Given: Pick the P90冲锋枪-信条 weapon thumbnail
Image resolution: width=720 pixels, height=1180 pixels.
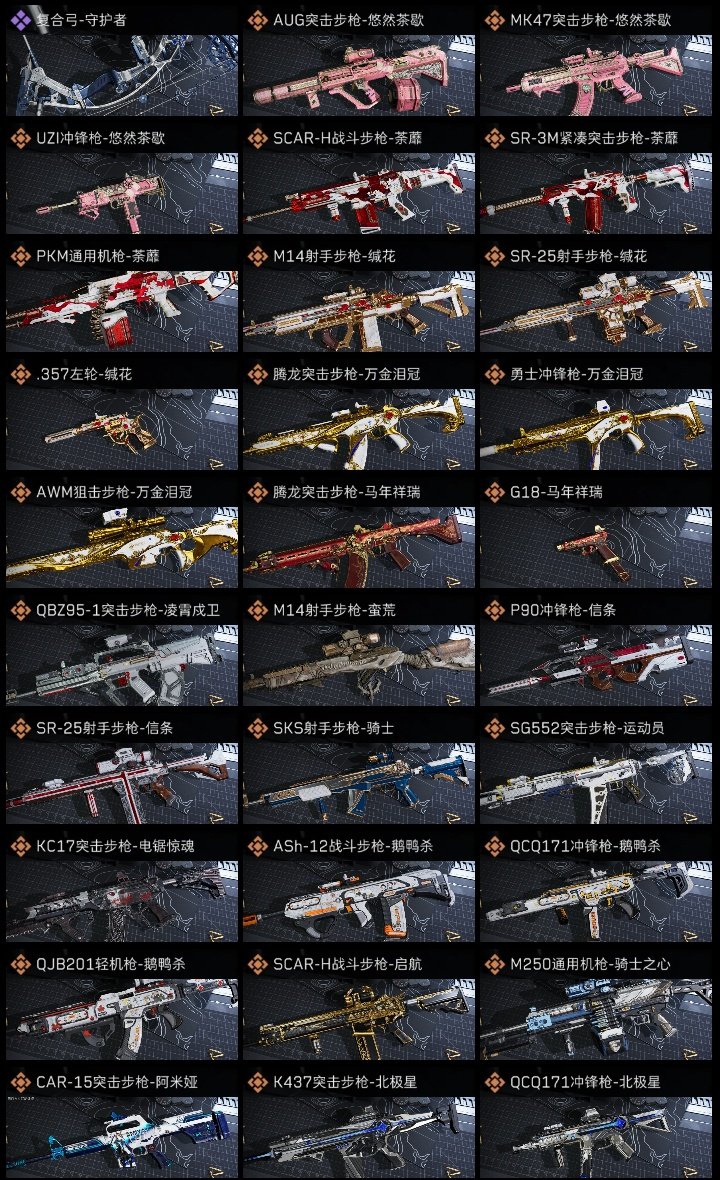Looking at the screenshot, I should pos(596,665).
